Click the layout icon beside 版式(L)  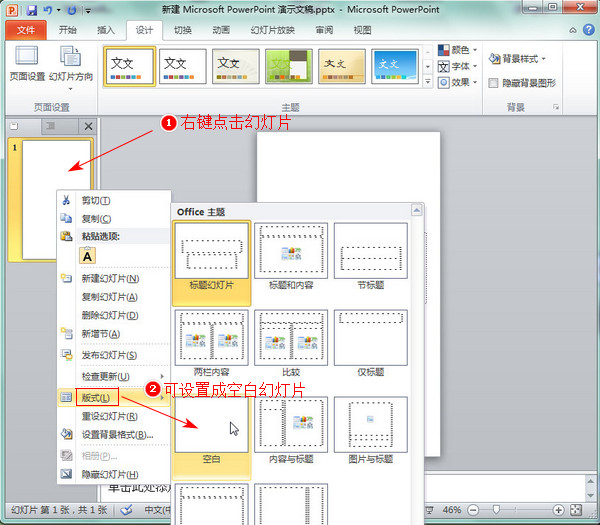pyautogui.click(x=66, y=398)
